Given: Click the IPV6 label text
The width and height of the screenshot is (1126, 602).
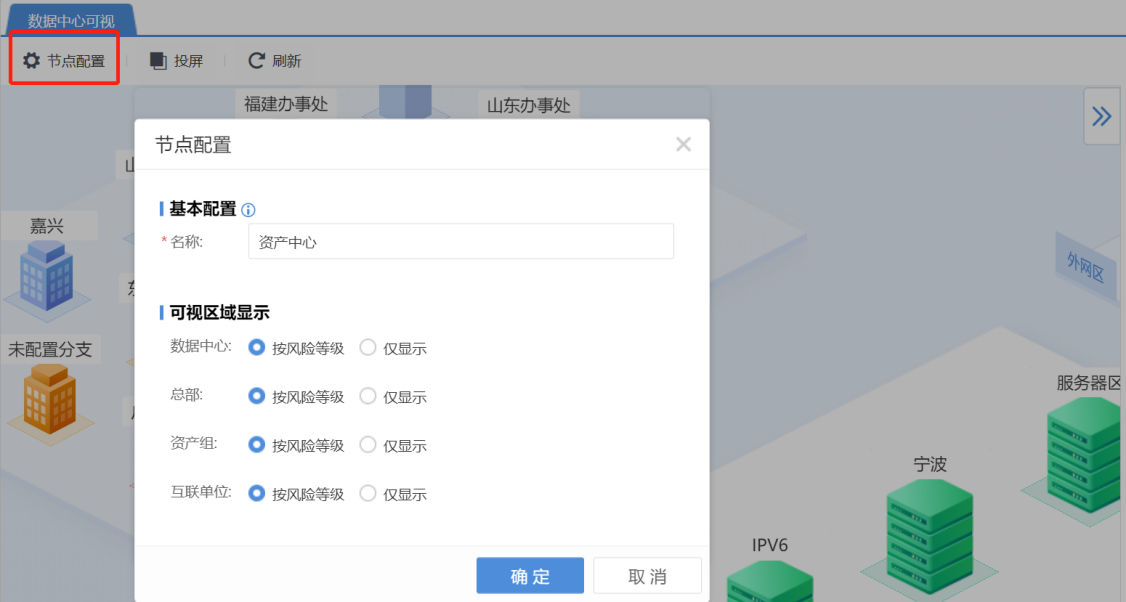Looking at the screenshot, I should coord(770,545).
